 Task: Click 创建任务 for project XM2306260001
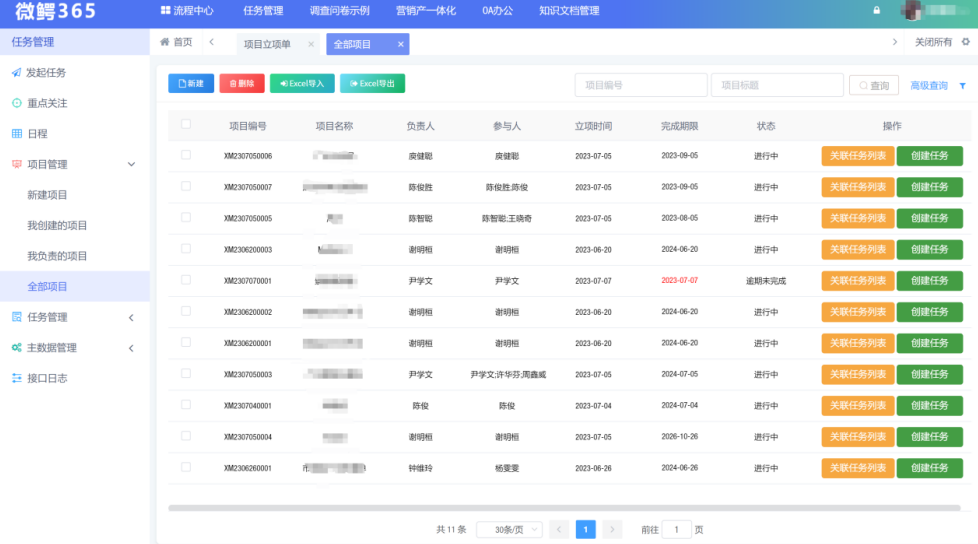pos(929,468)
